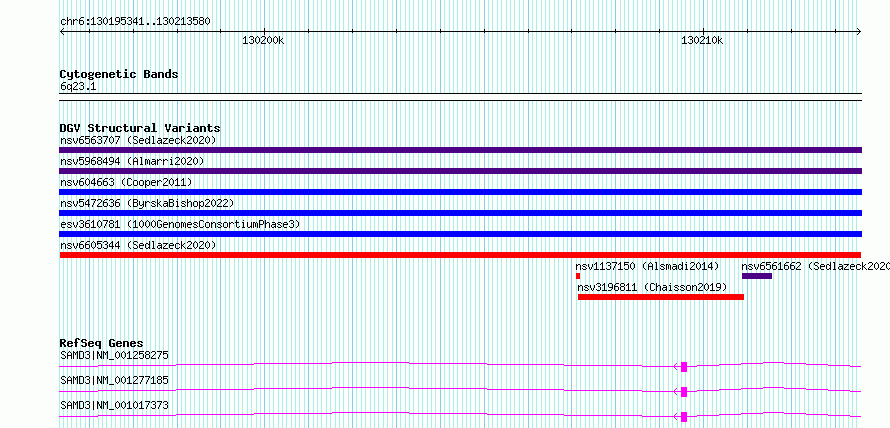The width and height of the screenshot is (890, 428).
Task: Click the magenta exon of NM_001277185
Action: (684, 392)
